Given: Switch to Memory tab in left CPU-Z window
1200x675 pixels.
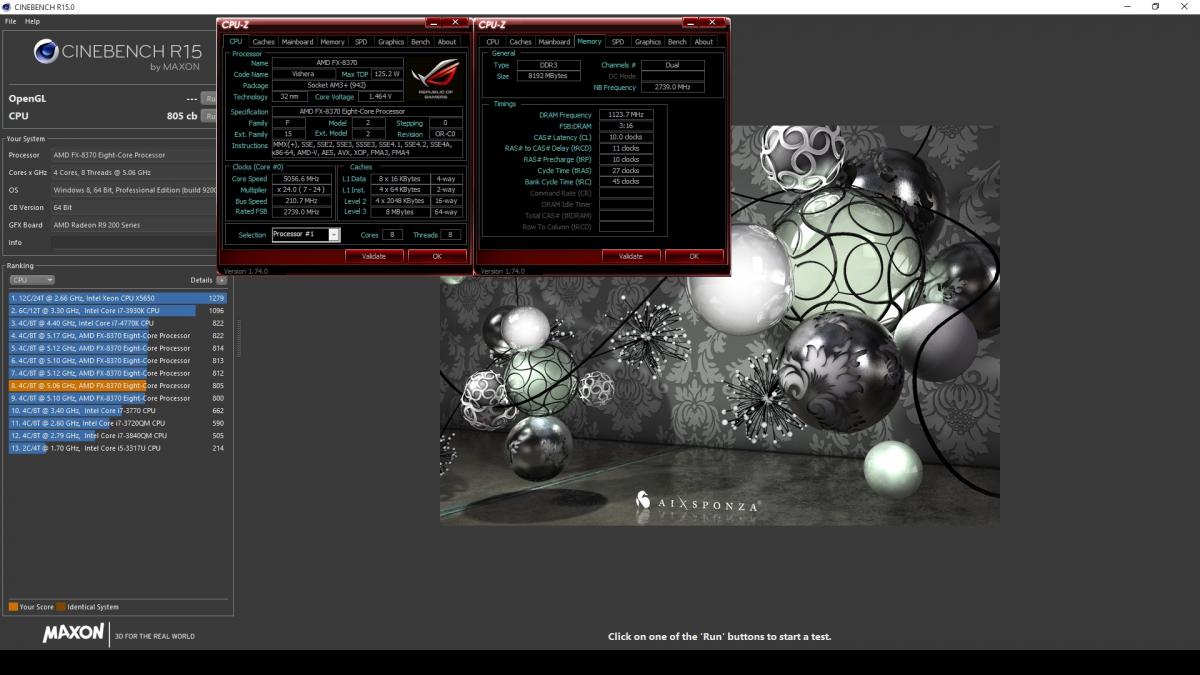Looking at the screenshot, I should pos(333,42).
